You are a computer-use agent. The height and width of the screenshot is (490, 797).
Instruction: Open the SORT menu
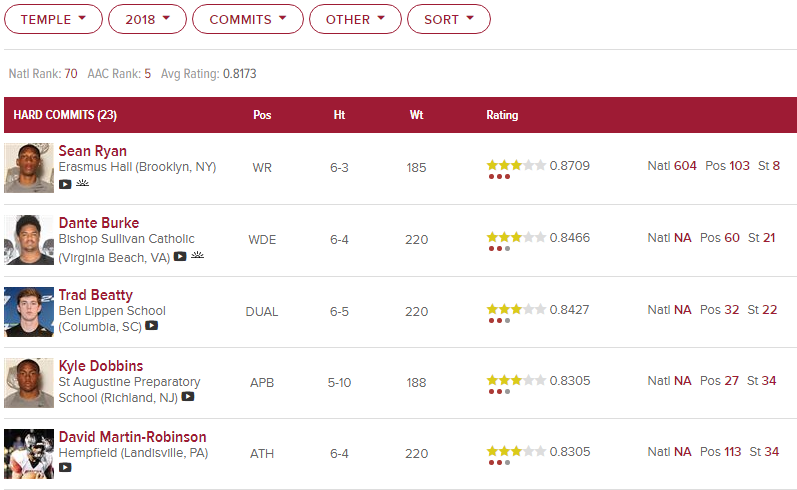[449, 19]
